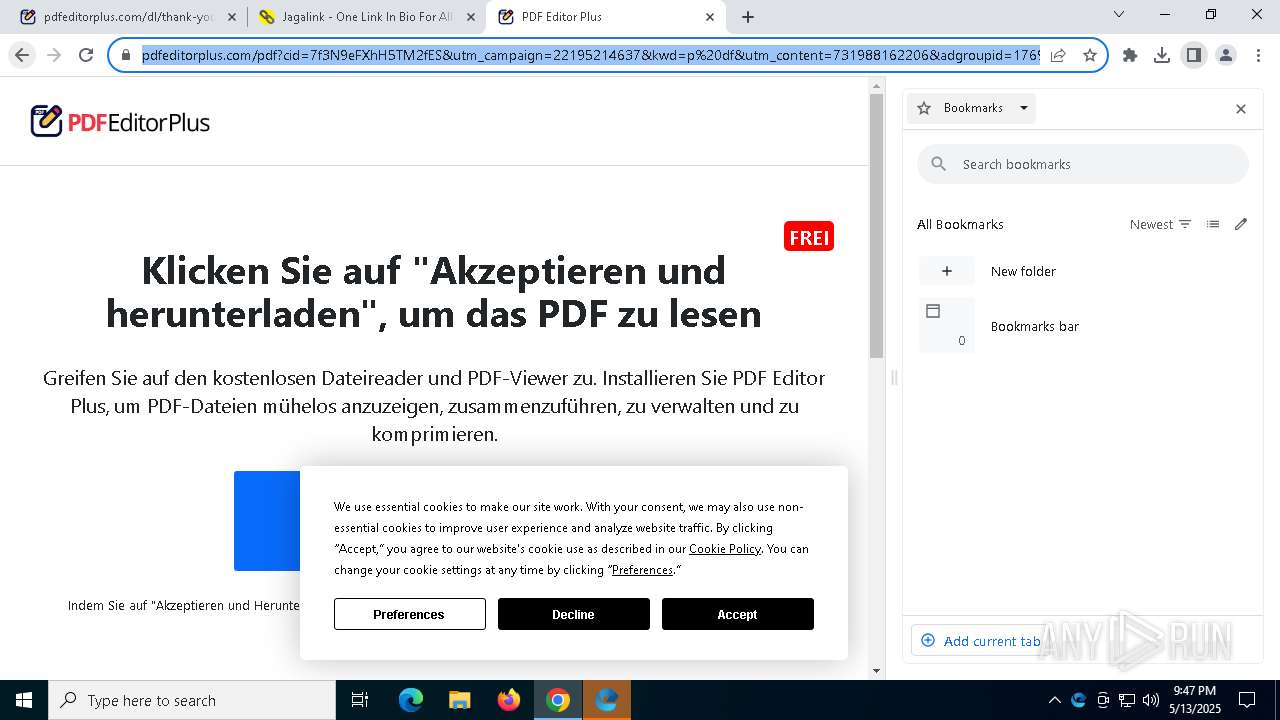Open the notification center icon
This screenshot has height=720, width=1280.
pyautogui.click(x=1247, y=700)
